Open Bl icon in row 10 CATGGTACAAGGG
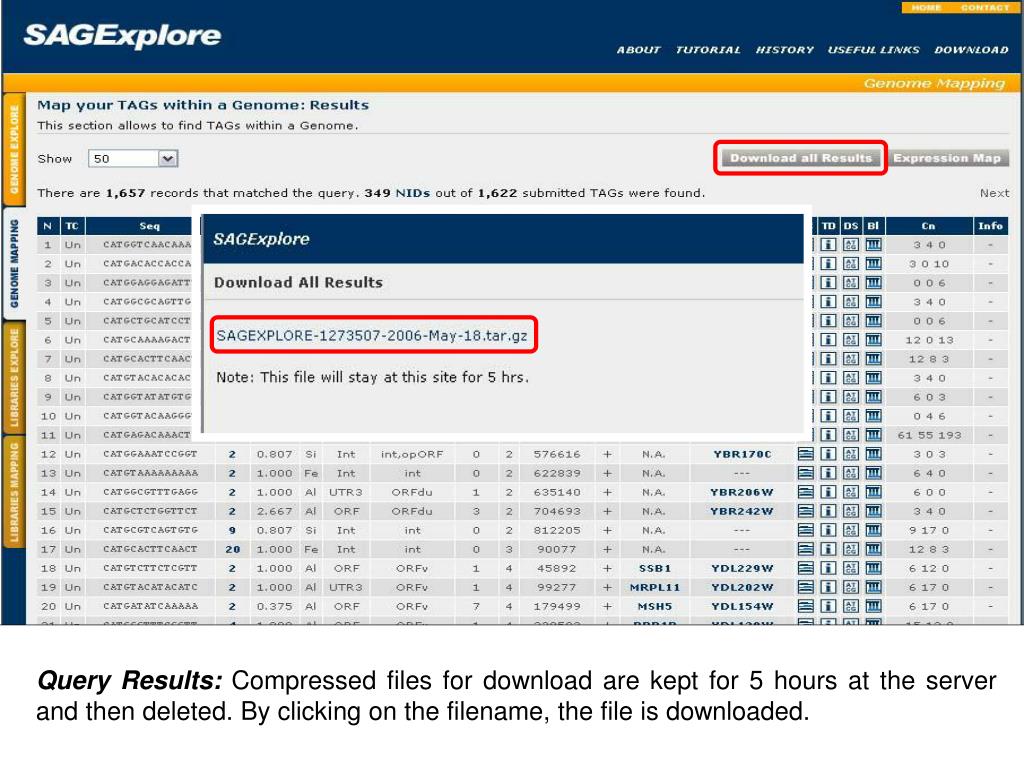Viewport: 1024px width, 768px height. click(873, 415)
